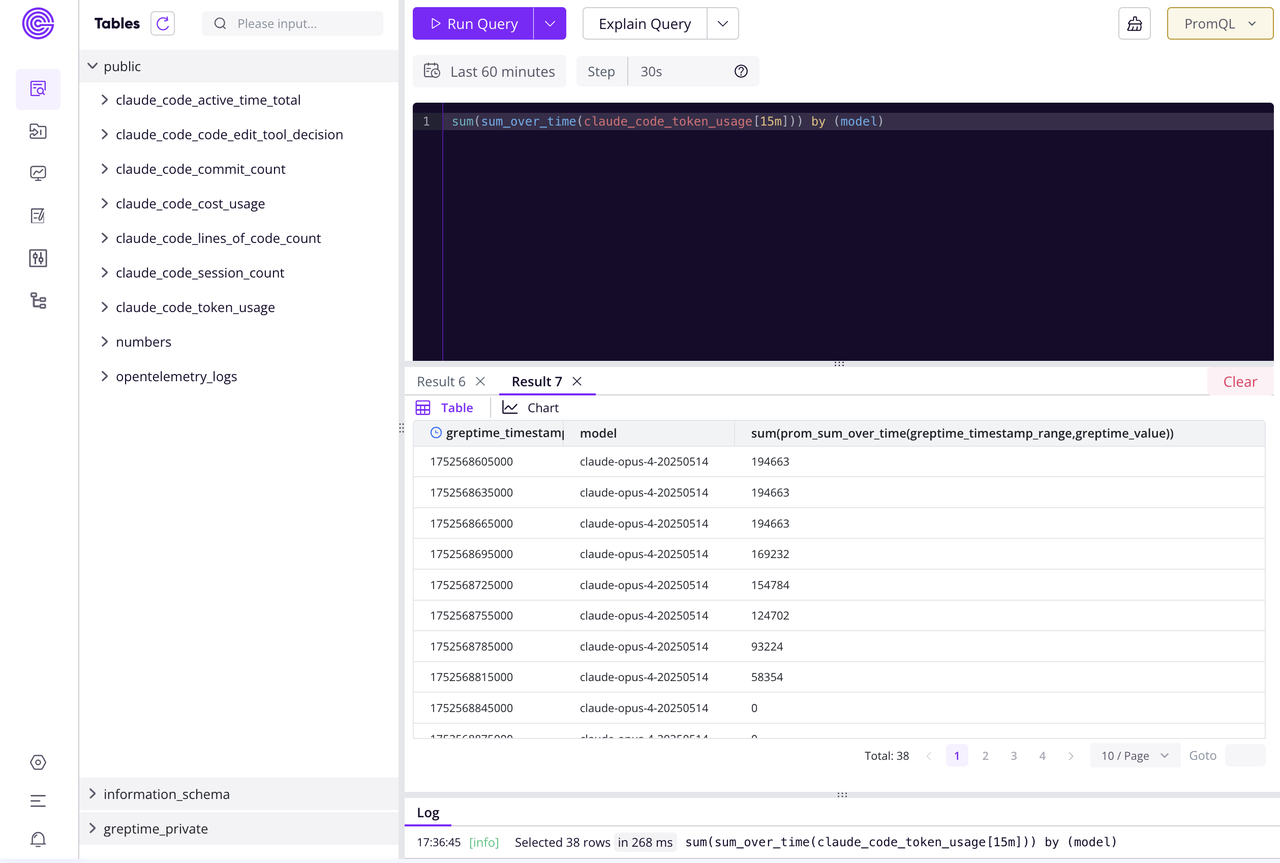1280x863 pixels.
Task: Switch to the Result 6 tab
Action: pyautogui.click(x=441, y=381)
